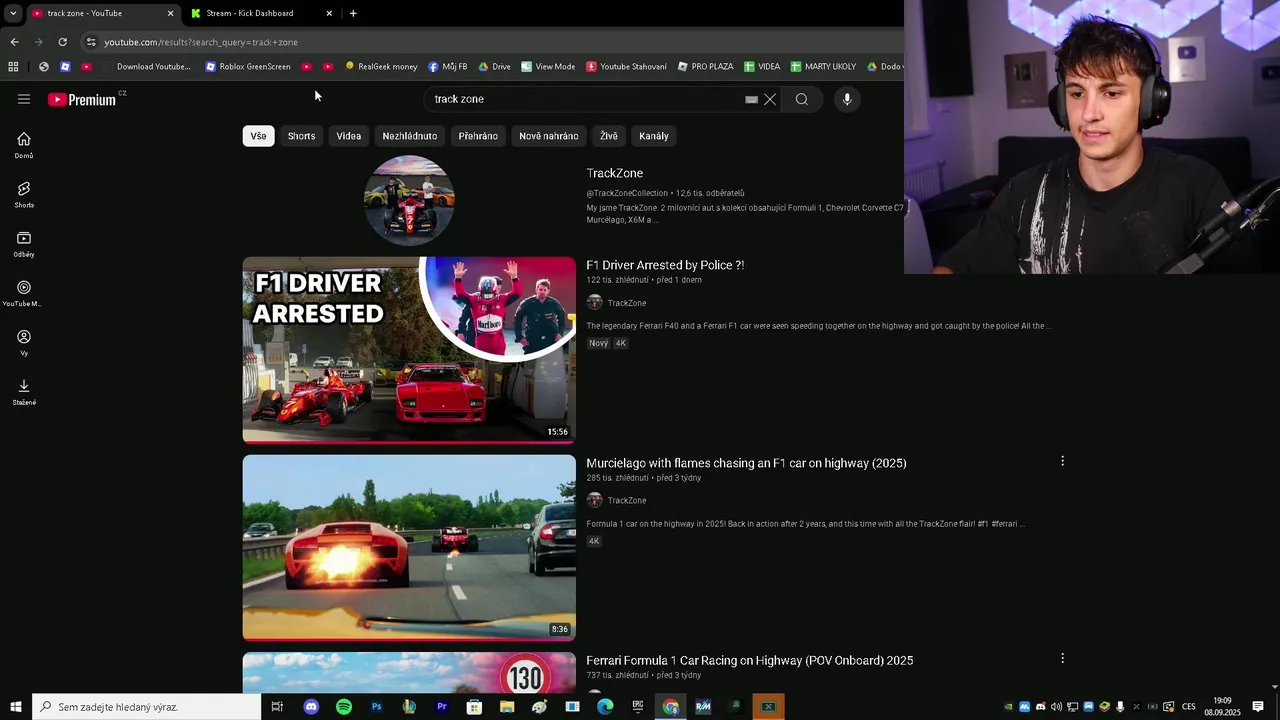Start voice search with the microphone
1280x720 pixels.
click(x=847, y=99)
